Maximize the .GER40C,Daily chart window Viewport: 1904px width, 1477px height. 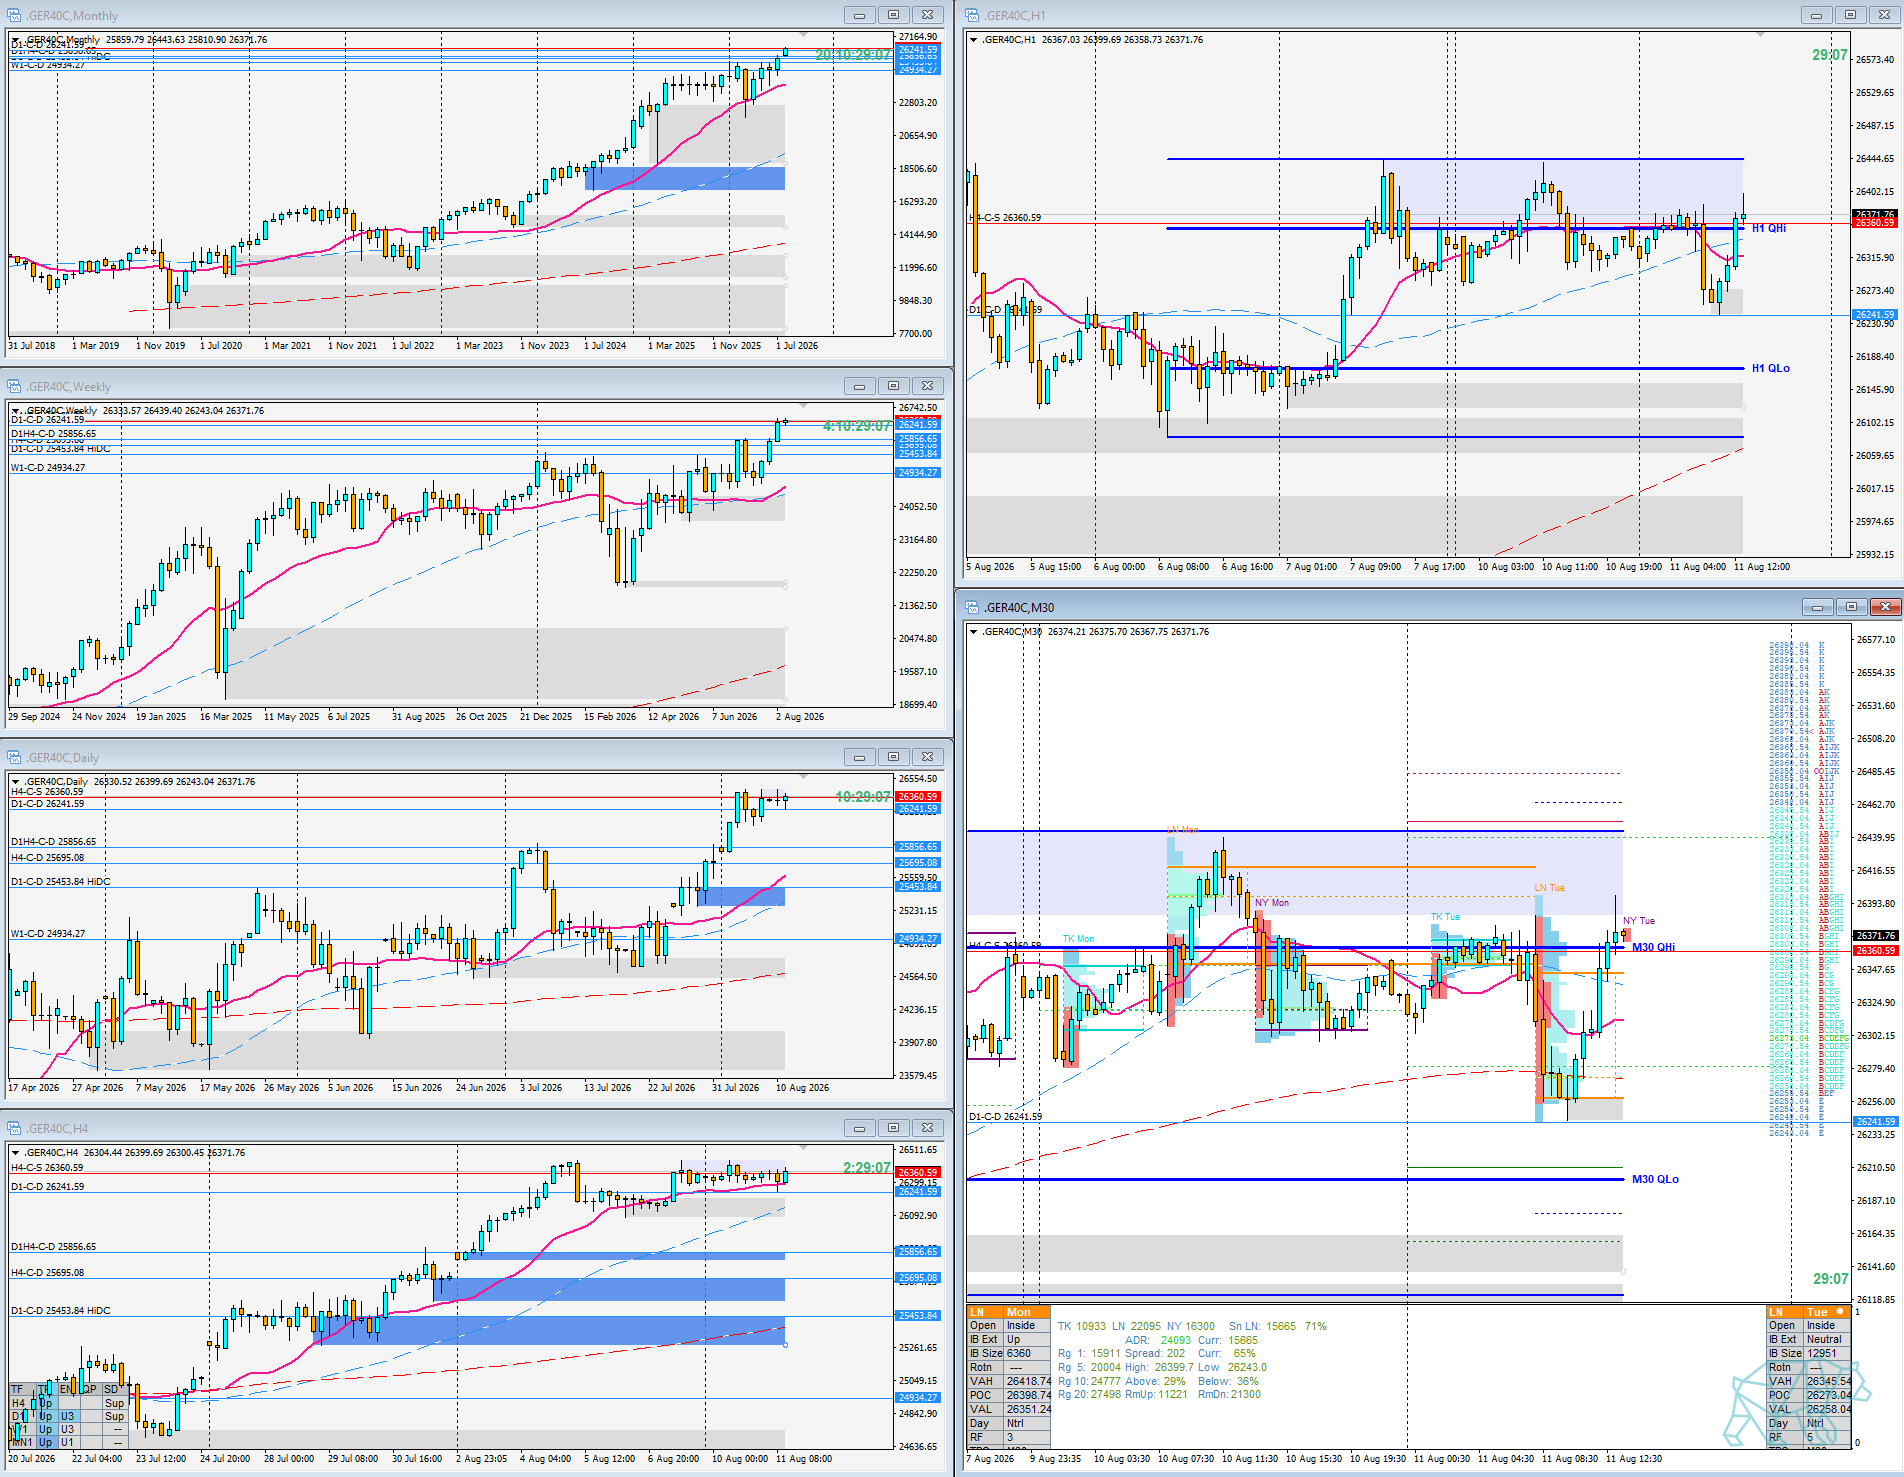[x=893, y=757]
